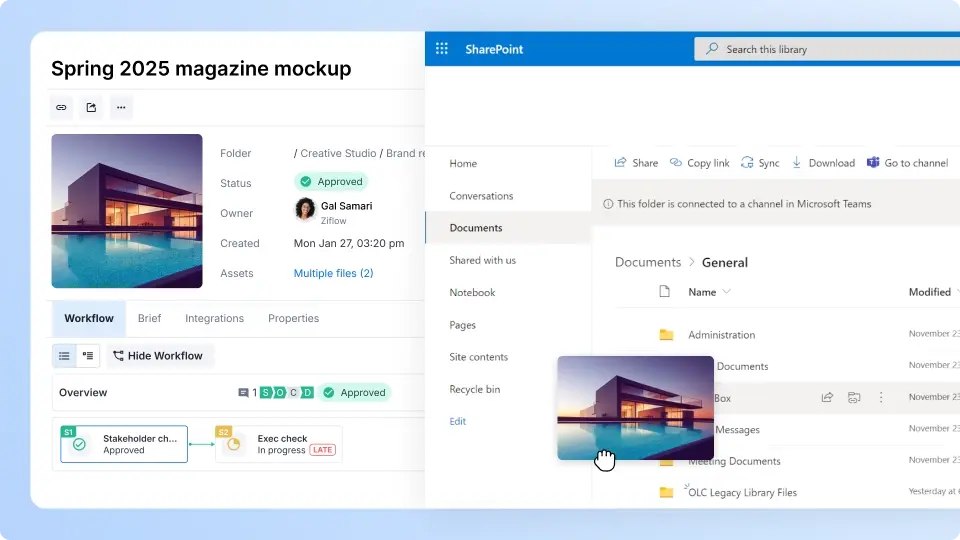Click the magazine mockup building thumbnail
The height and width of the screenshot is (540, 960).
point(127,211)
